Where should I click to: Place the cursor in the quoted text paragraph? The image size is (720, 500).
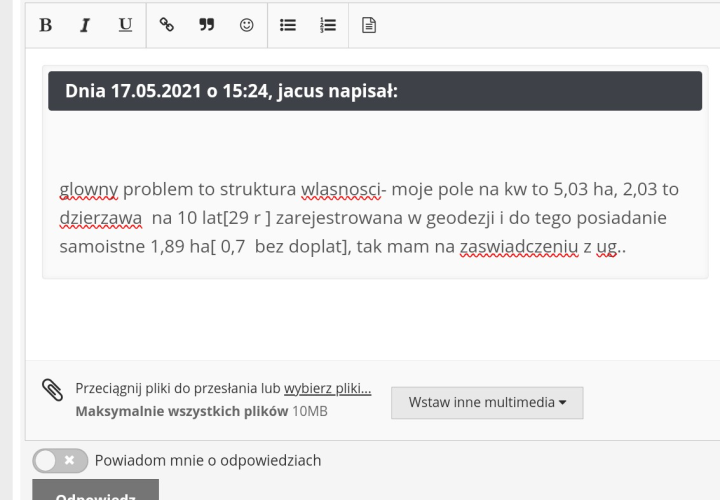pos(370,218)
